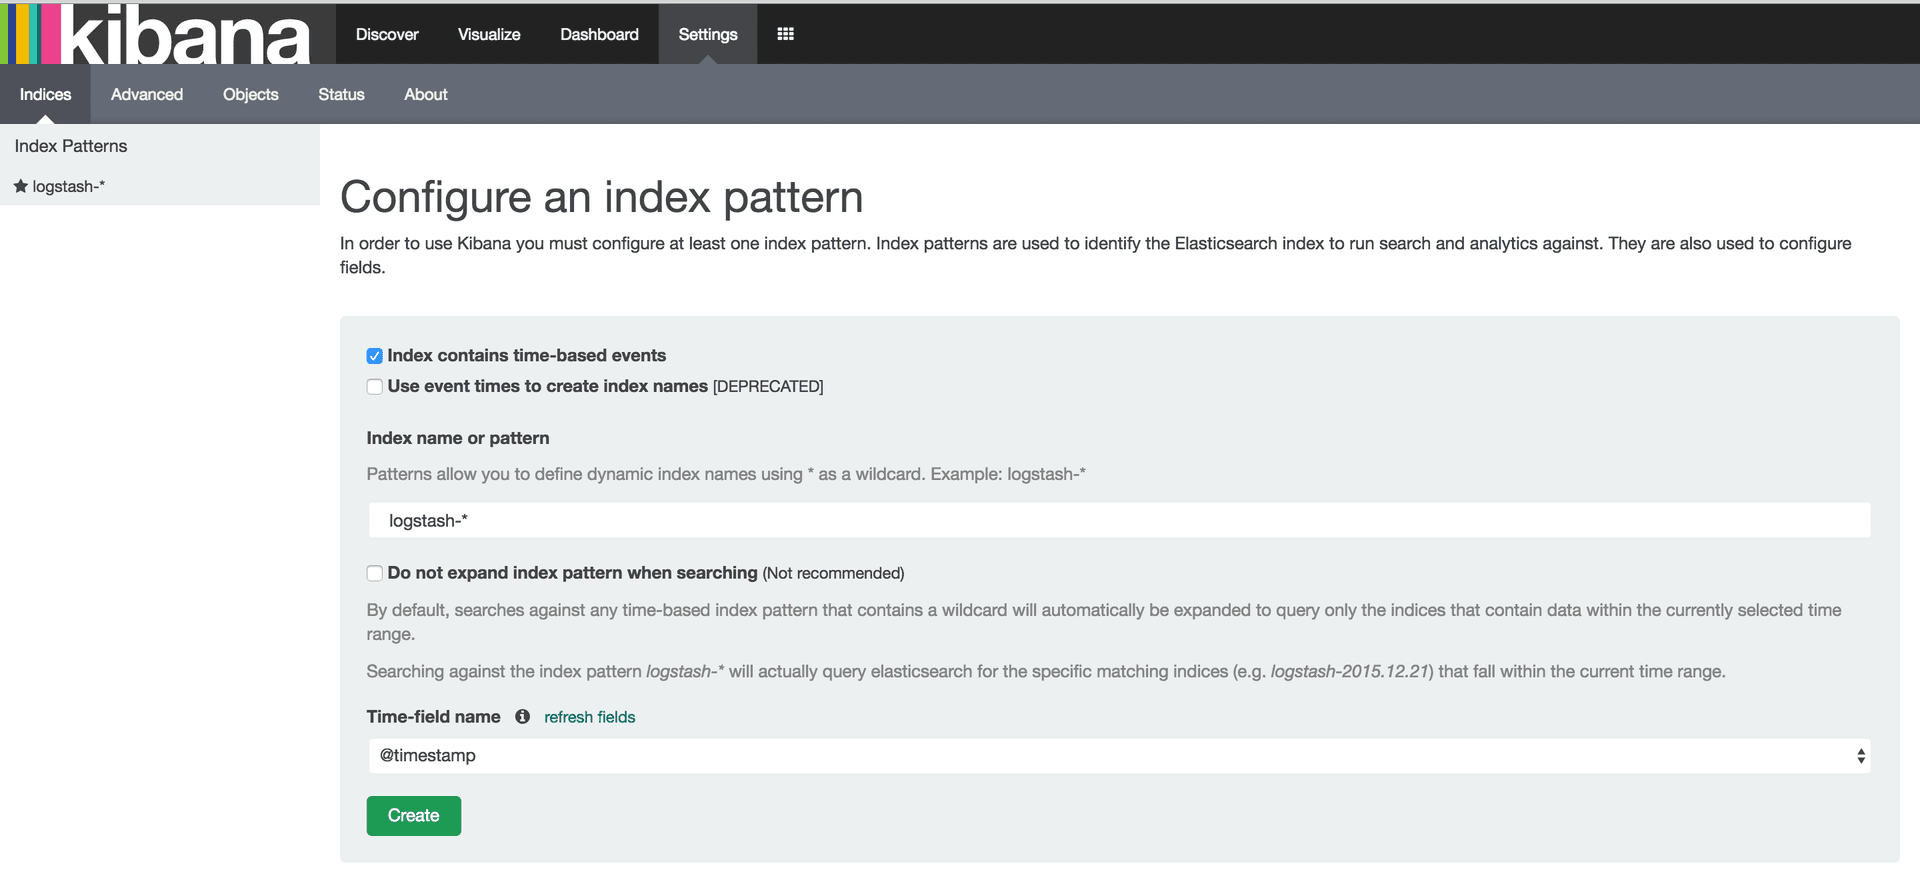The image size is (1920, 888).
Task: Select the Indices settings tab
Action: point(45,94)
